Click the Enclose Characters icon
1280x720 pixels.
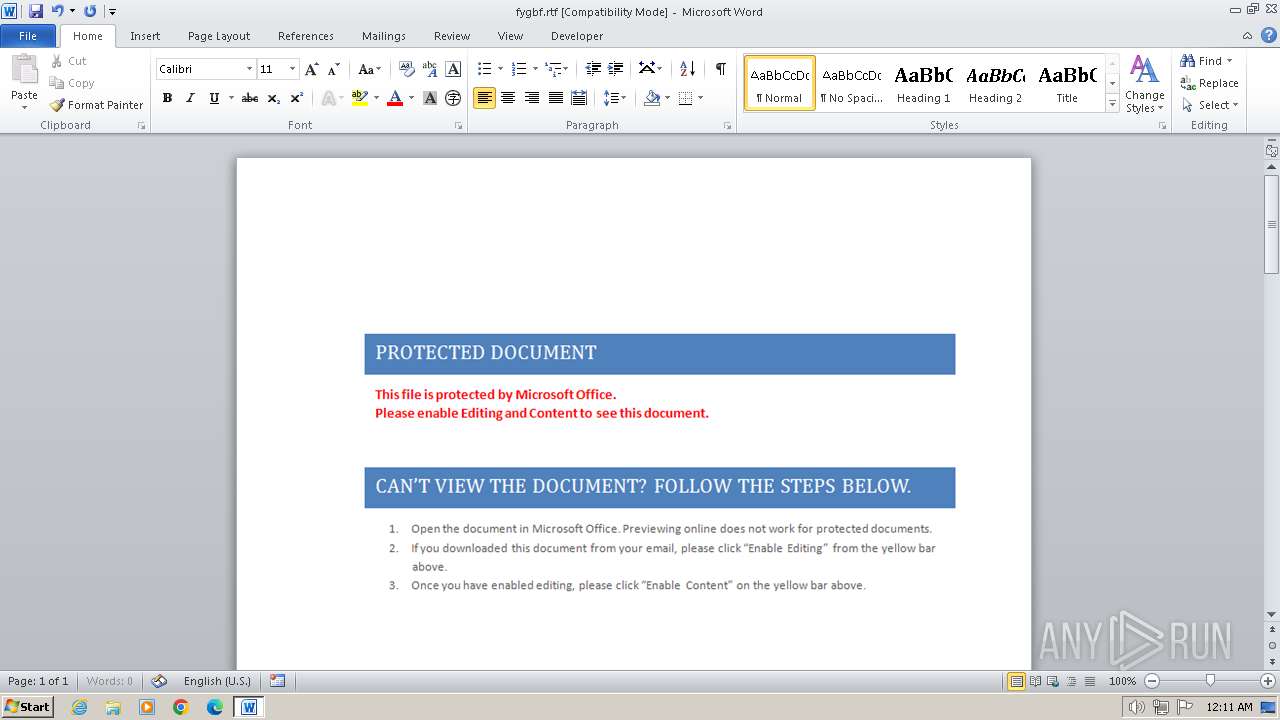[x=453, y=98]
